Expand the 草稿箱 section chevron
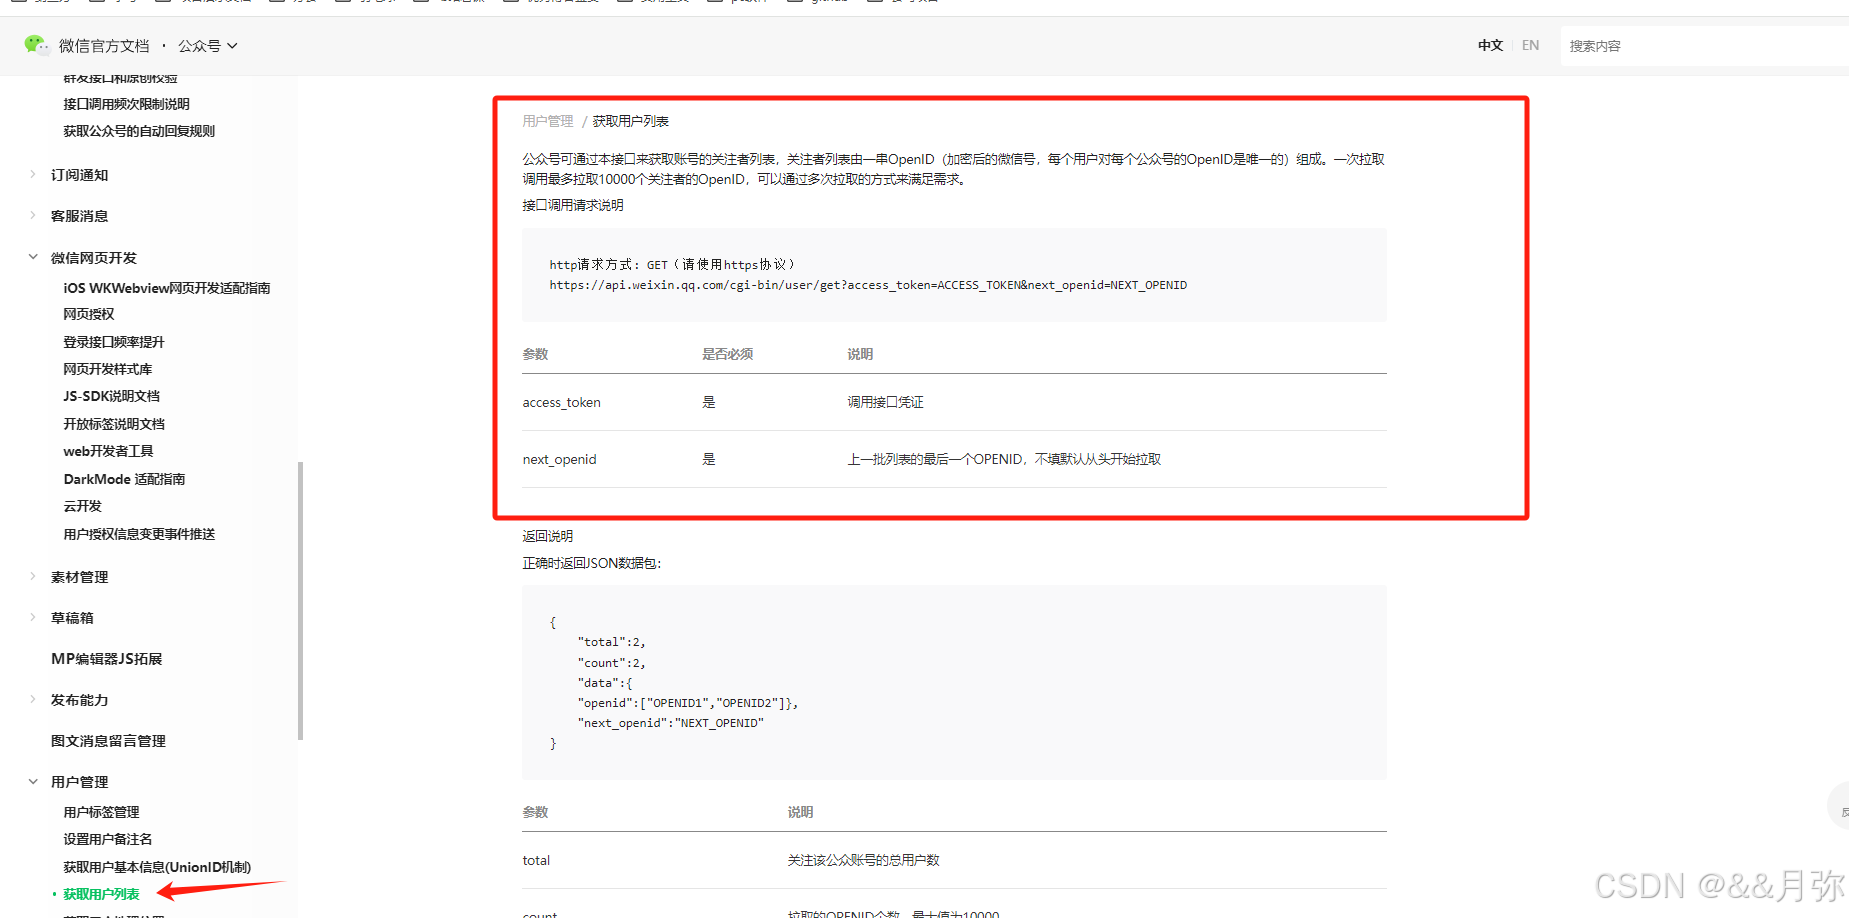 [x=33, y=617]
